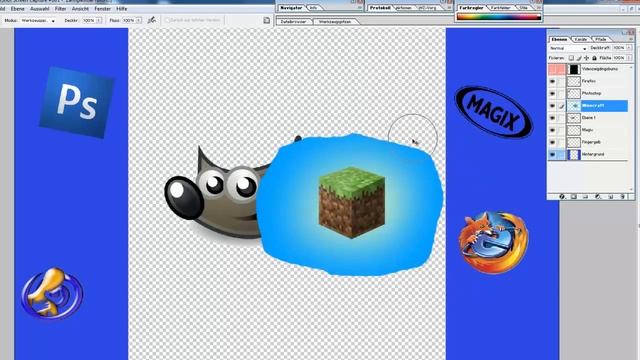
Task: Switch to the Stile tab
Action: tap(524, 8)
